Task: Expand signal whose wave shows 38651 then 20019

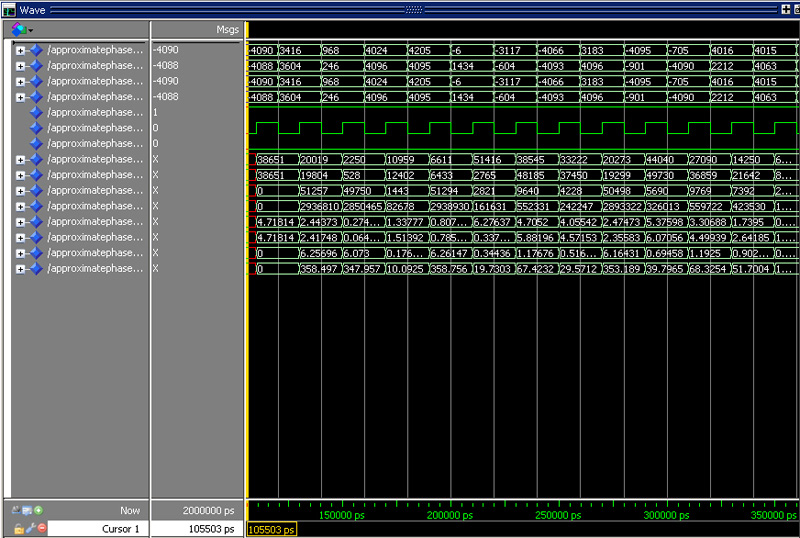Action: [x=20, y=159]
